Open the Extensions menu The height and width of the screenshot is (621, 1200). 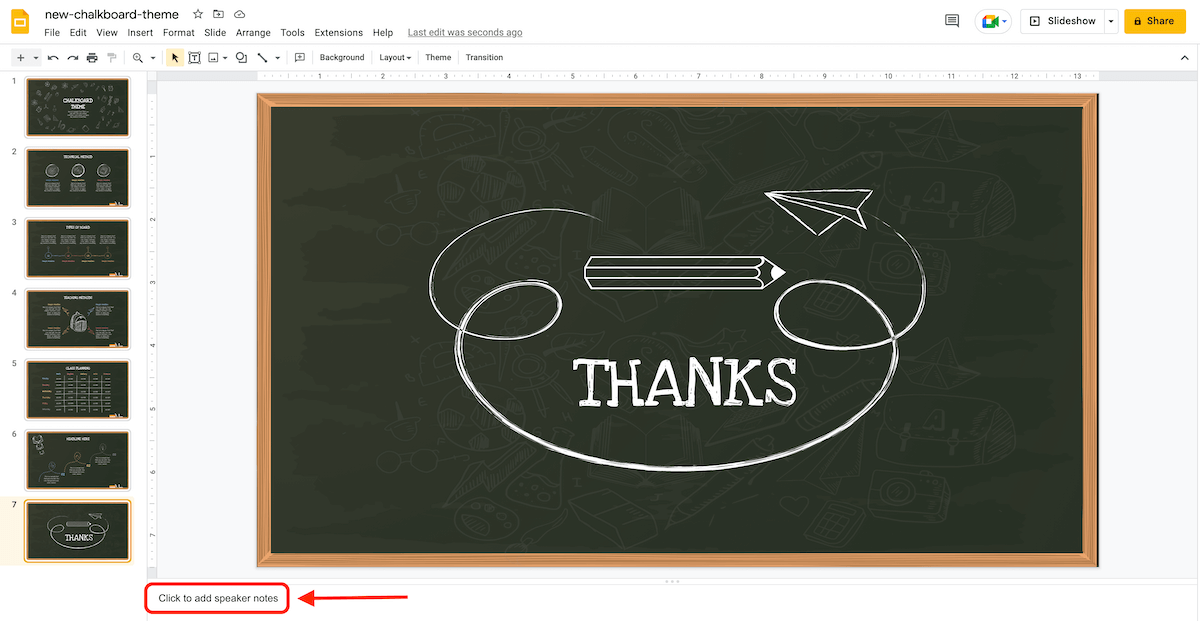coord(339,33)
